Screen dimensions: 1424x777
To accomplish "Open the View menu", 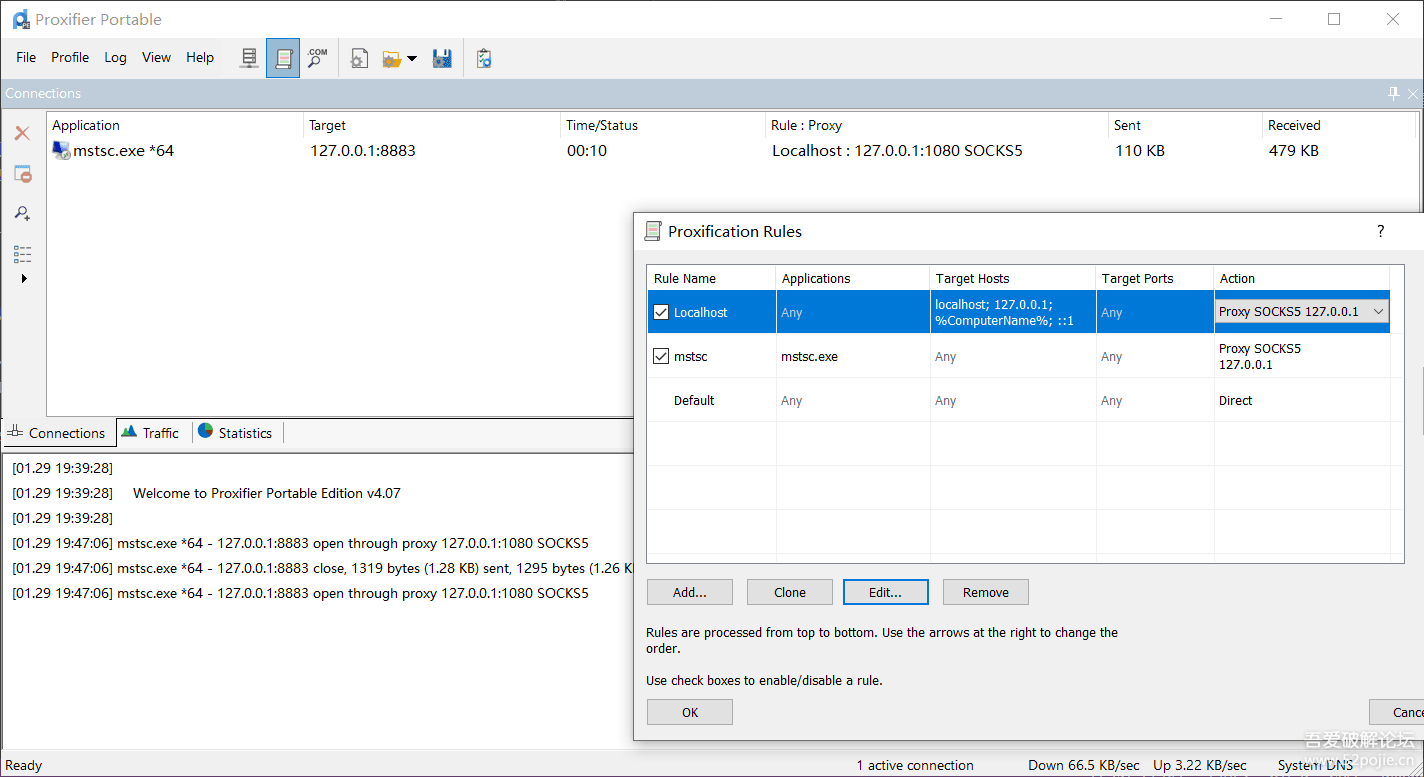I will pyautogui.click(x=156, y=57).
